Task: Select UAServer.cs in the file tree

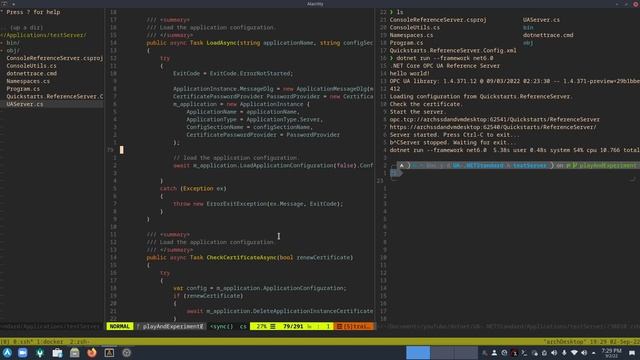Action: (24, 104)
